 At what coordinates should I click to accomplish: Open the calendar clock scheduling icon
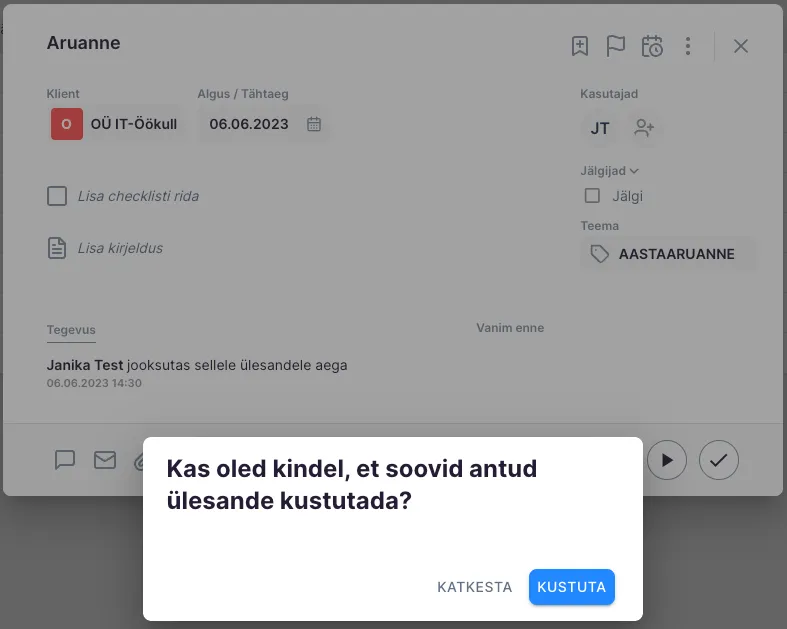(x=652, y=46)
